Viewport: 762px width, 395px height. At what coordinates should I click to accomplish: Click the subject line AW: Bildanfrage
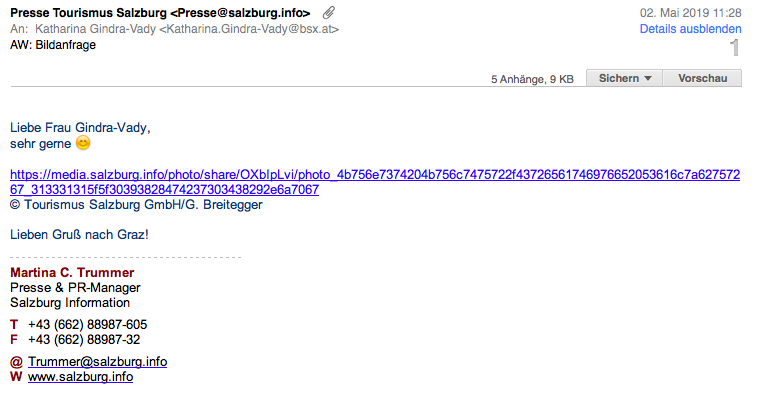tap(53, 45)
